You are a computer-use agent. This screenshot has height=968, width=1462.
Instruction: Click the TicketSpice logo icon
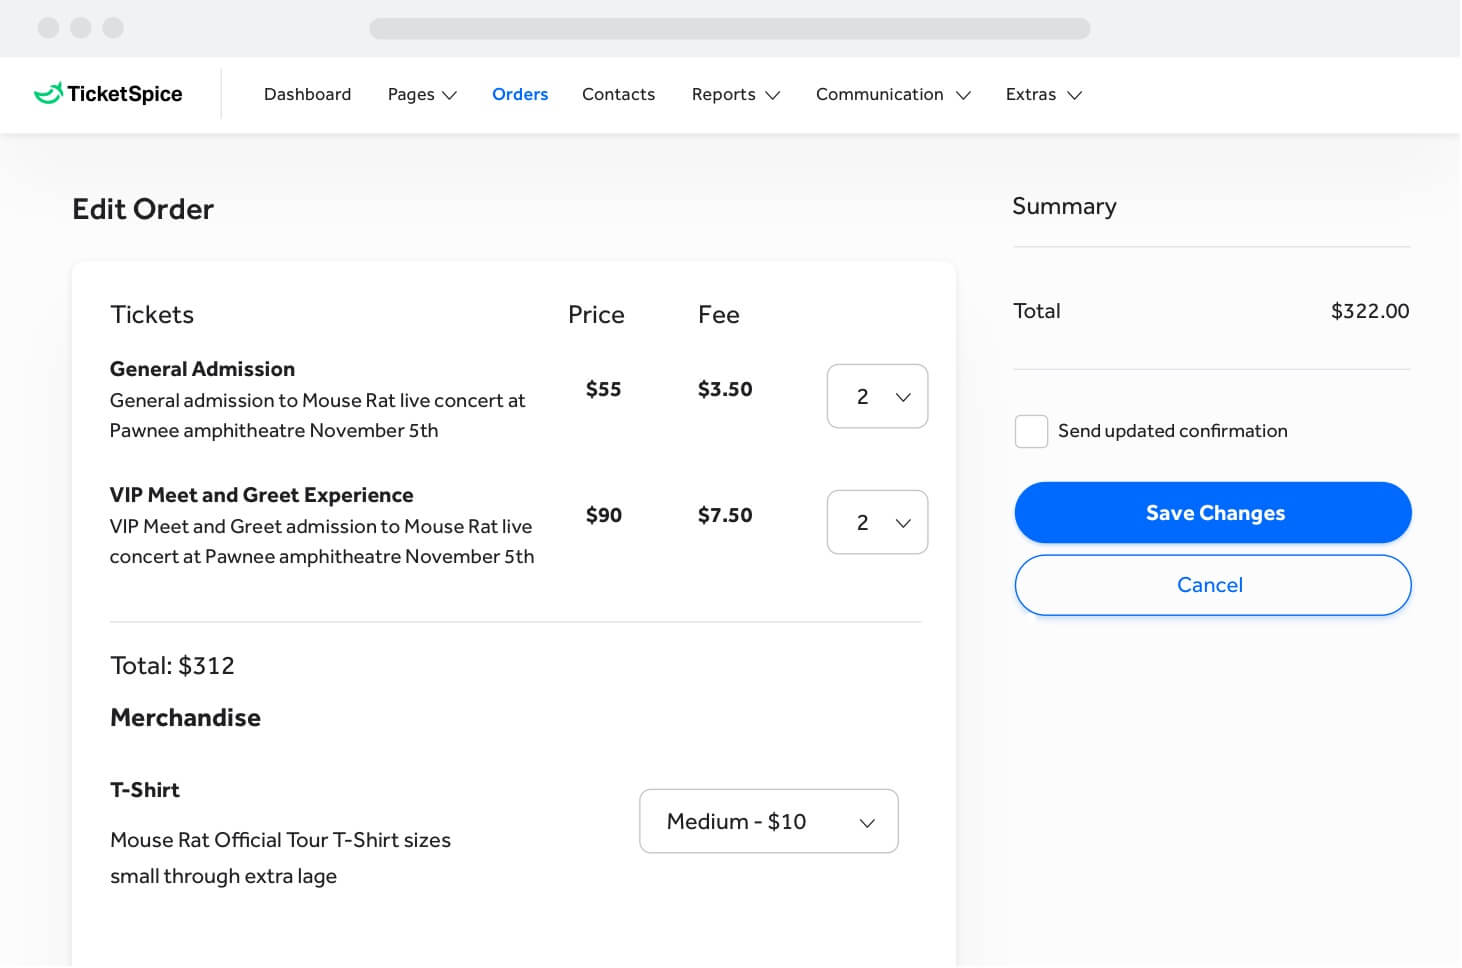[x=46, y=92]
